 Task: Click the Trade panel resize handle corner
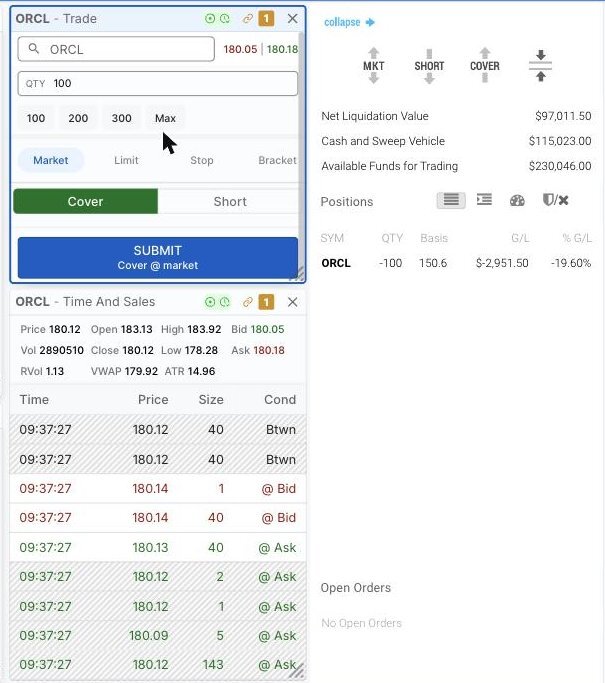tap(298, 274)
